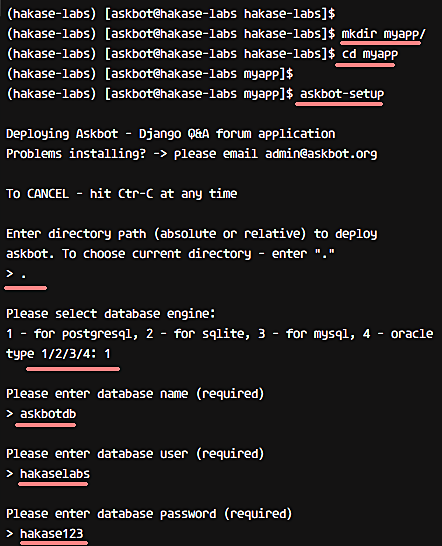Click the hakaselabs database user entry
Viewport: 442px width, 546px height.
tap(55, 474)
